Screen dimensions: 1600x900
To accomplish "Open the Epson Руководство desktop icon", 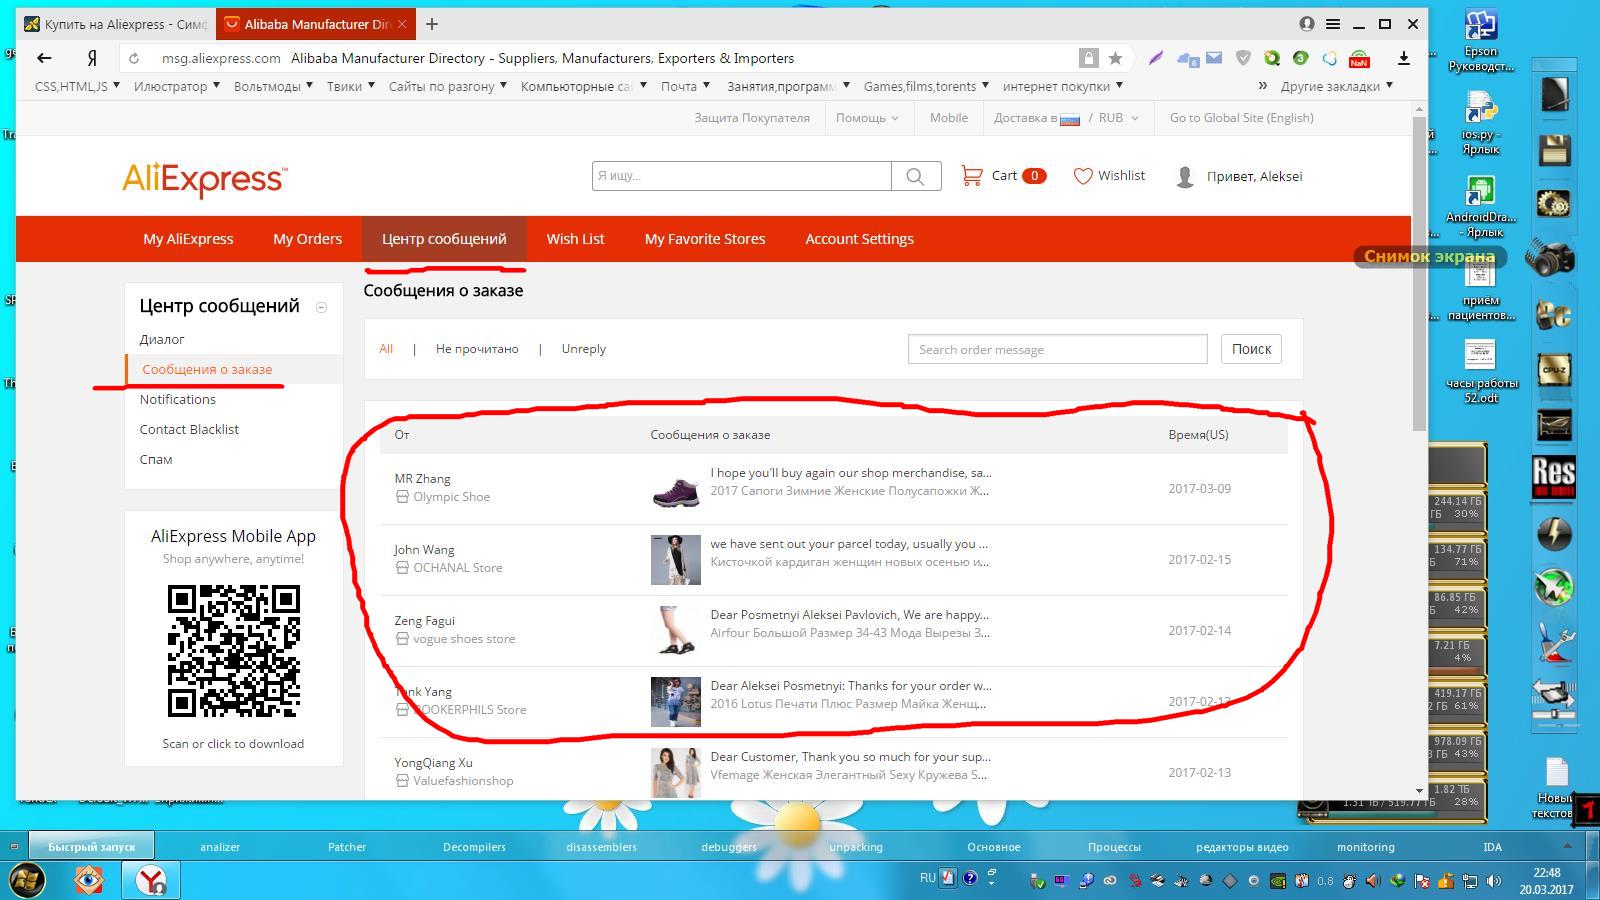I will pos(1481,40).
